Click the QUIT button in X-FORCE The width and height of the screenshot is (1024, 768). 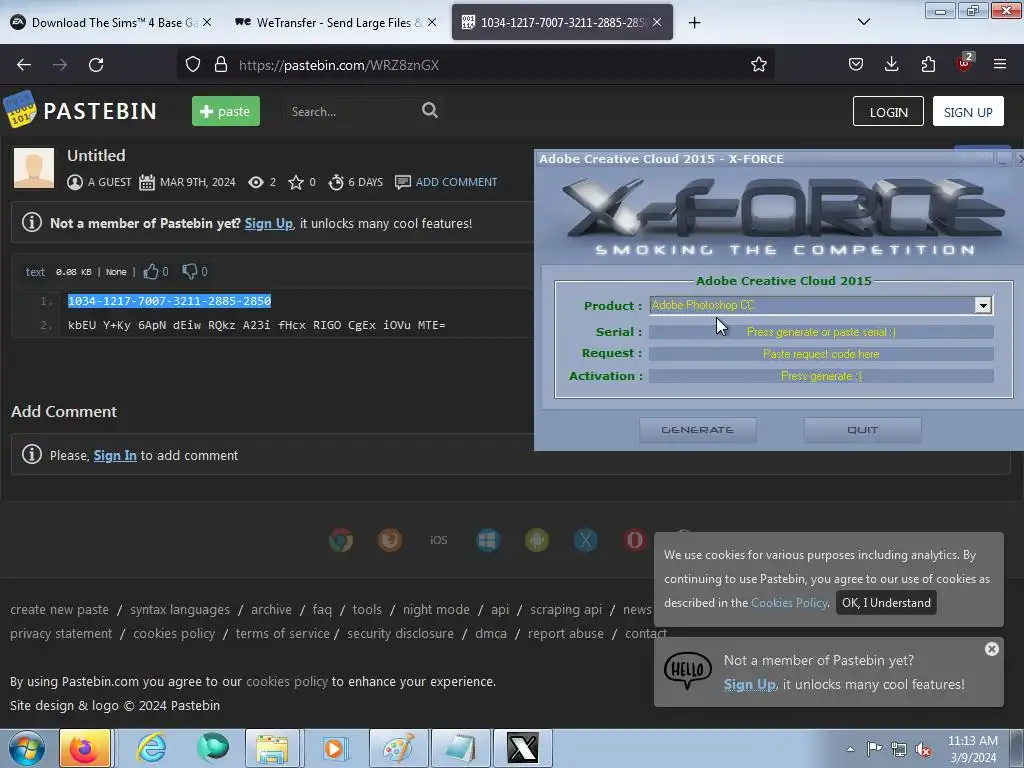click(x=862, y=430)
